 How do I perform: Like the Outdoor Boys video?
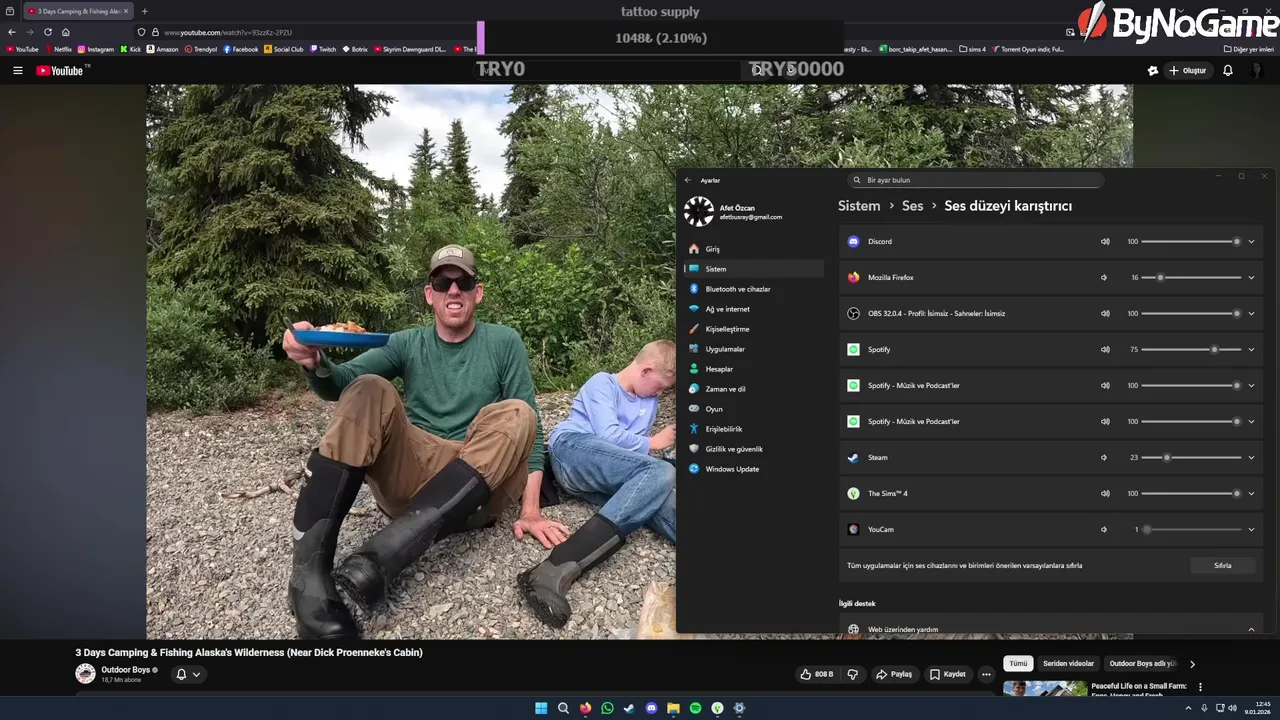click(817, 674)
